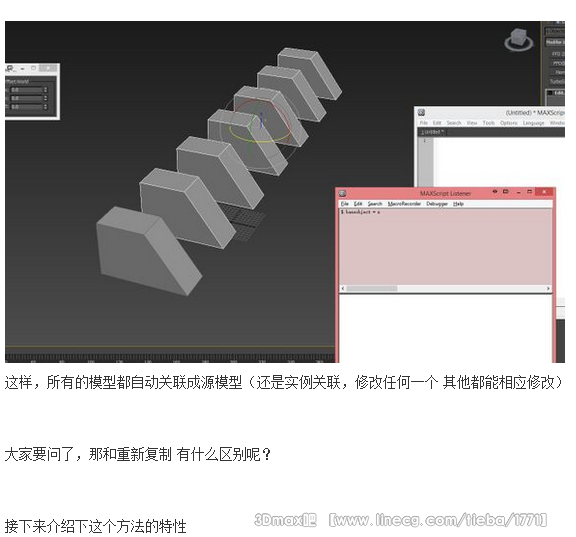This screenshot has width=576, height=537.
Task: Click the third offset value field in transform dialog
Action: [26, 107]
